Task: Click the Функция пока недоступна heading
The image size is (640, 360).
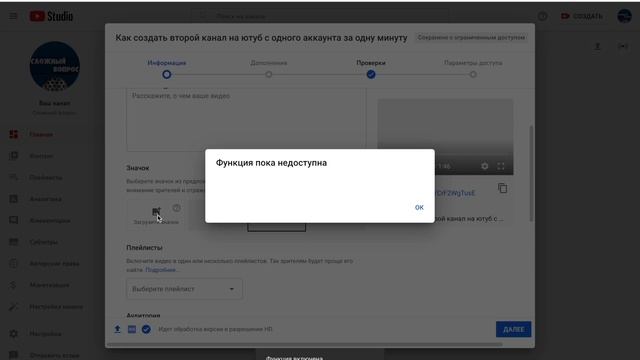Action: coord(271,163)
